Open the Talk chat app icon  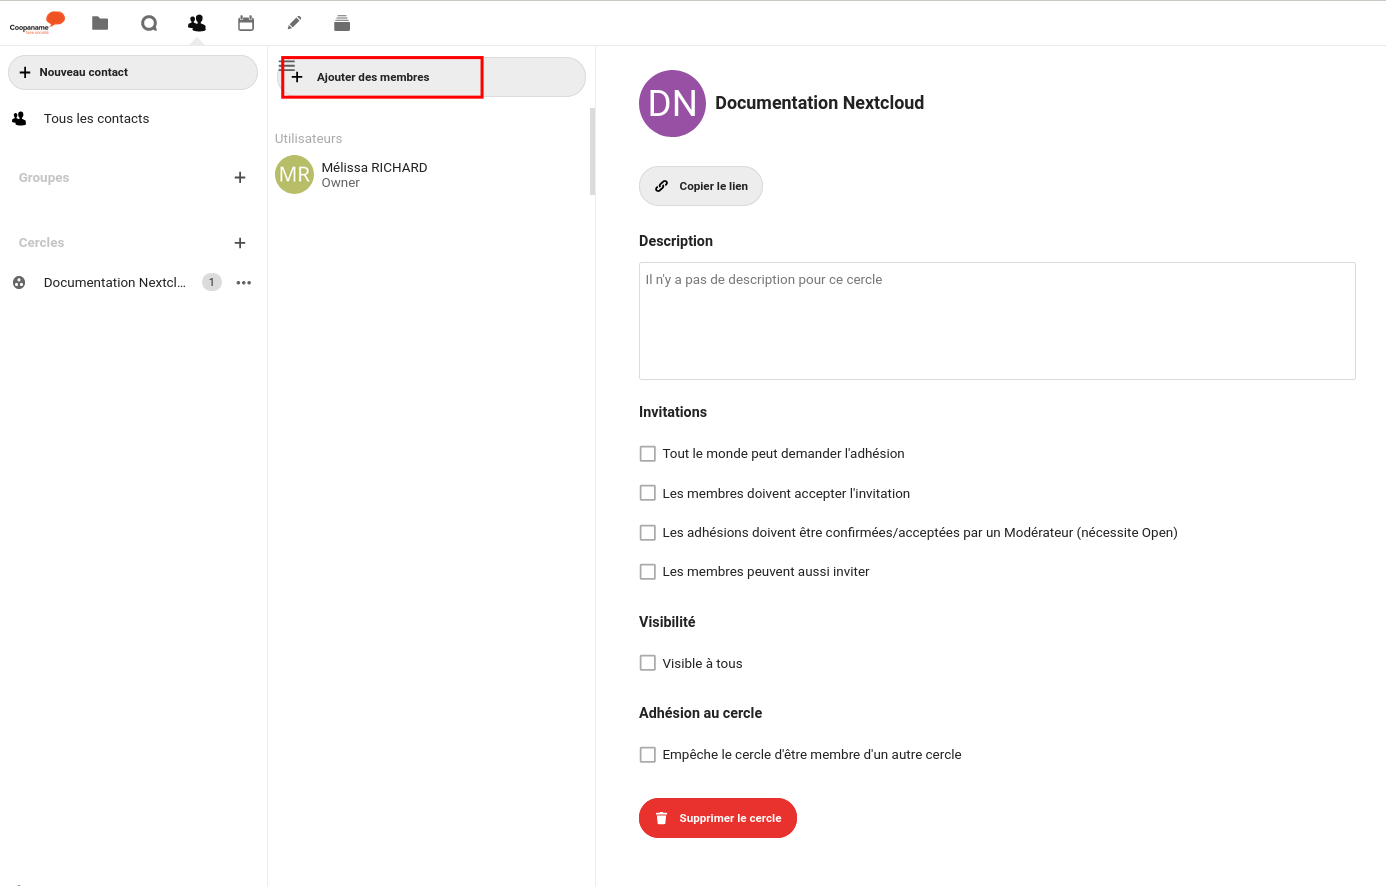[149, 23]
